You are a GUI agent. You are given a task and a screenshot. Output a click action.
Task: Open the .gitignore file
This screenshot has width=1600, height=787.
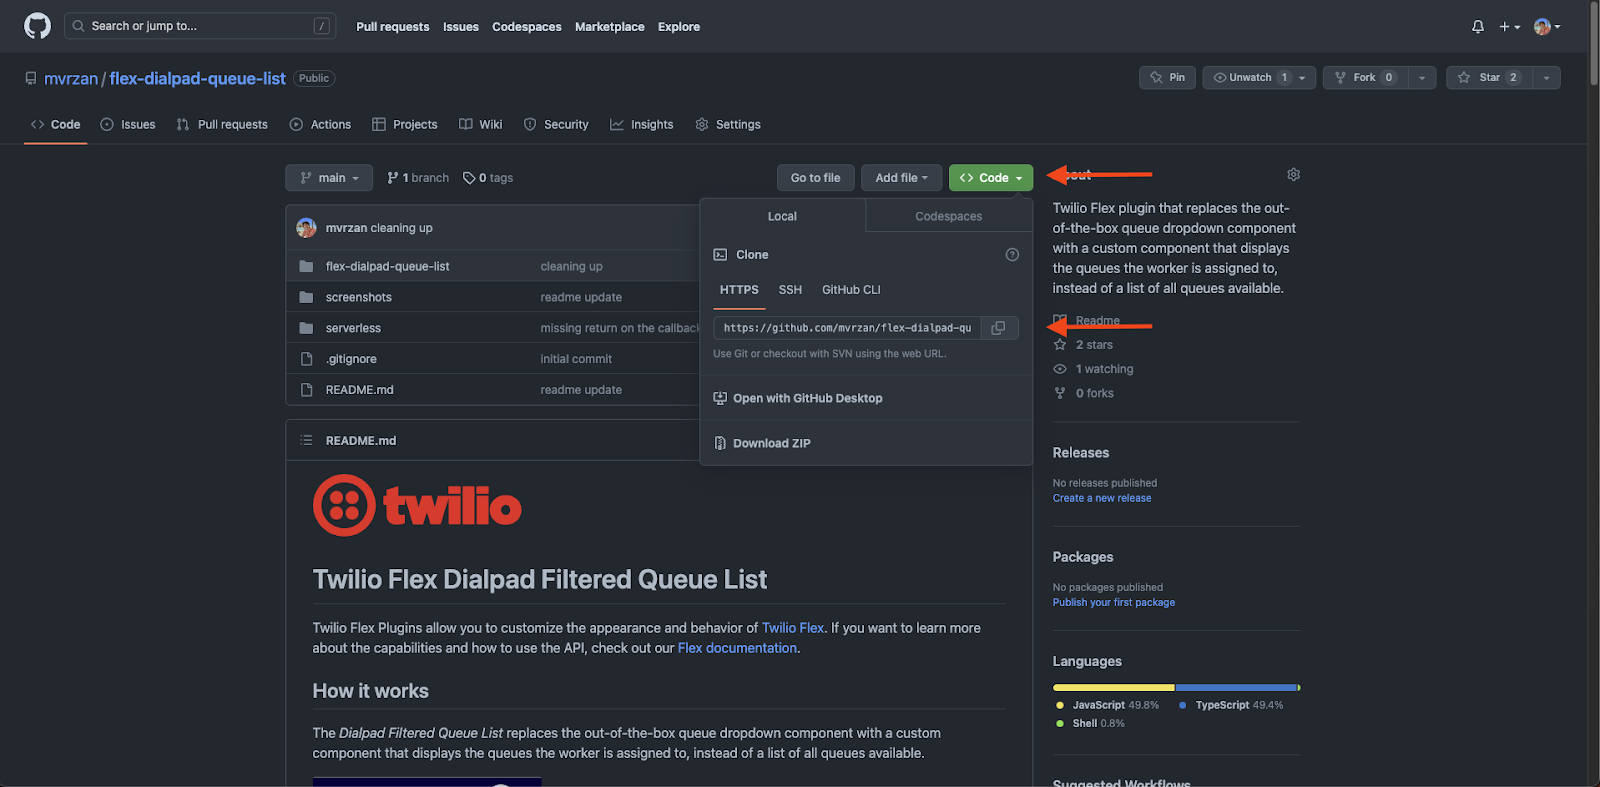coord(351,359)
